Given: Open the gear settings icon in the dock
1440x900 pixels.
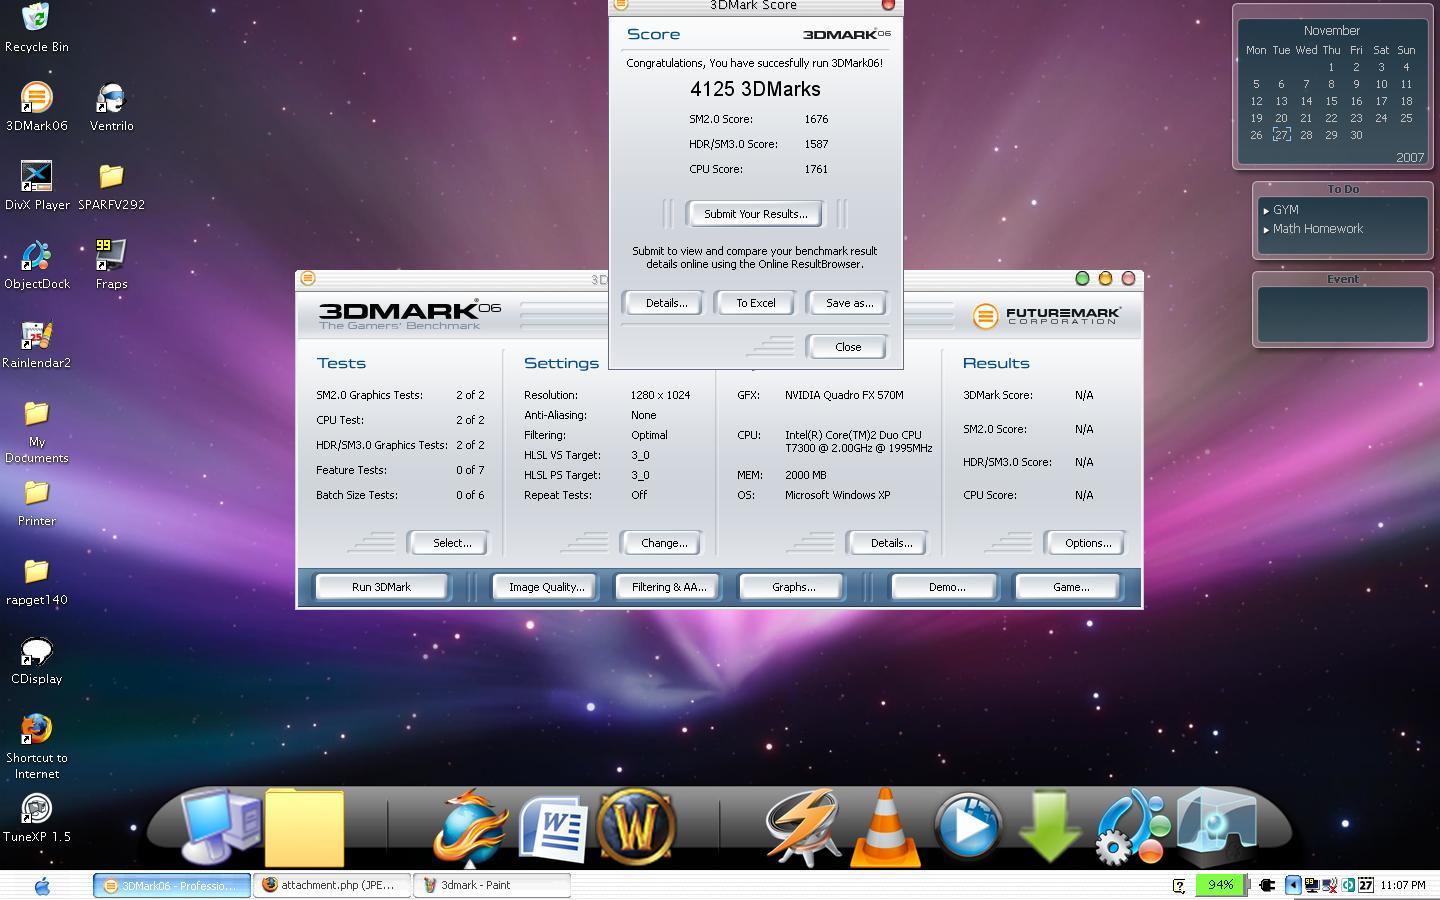Looking at the screenshot, I should (1132, 827).
